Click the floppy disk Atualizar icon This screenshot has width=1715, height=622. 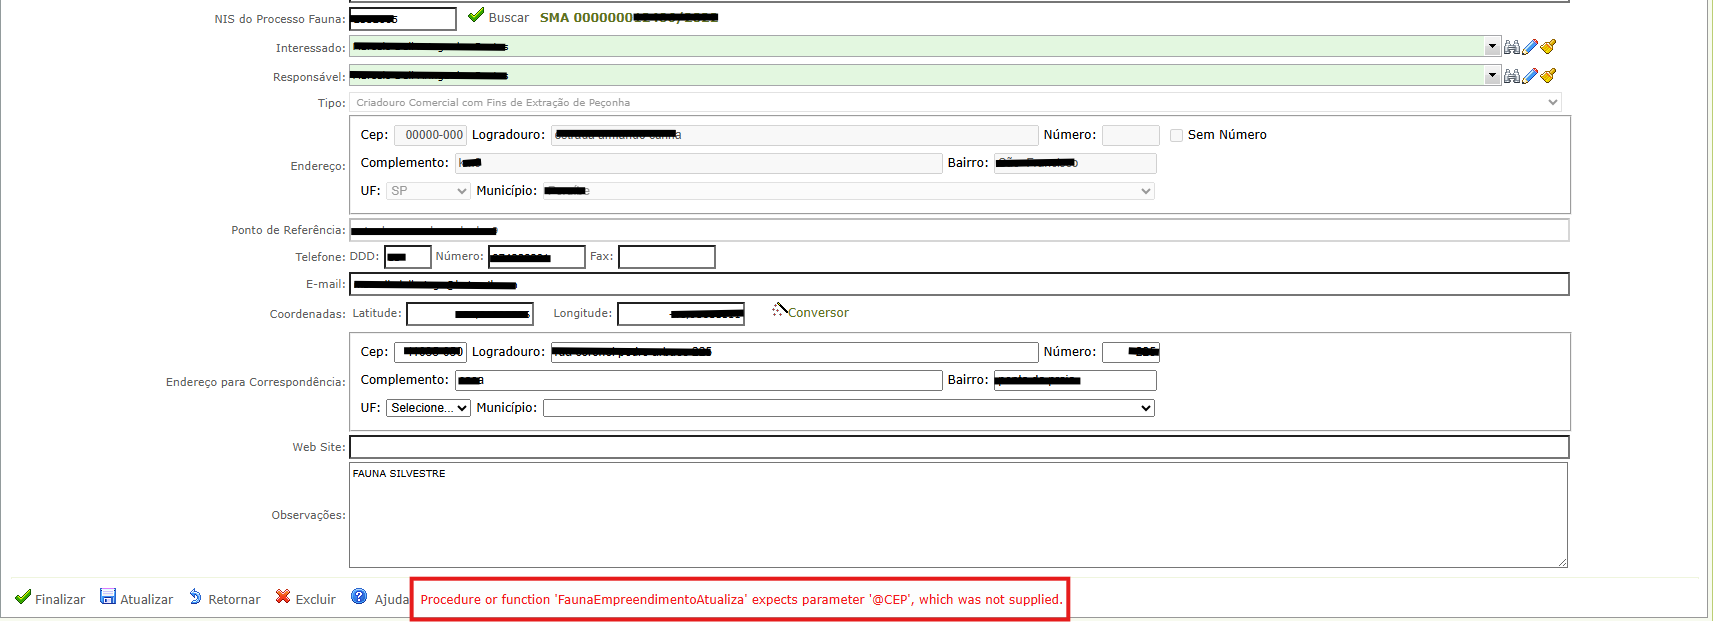[108, 597]
